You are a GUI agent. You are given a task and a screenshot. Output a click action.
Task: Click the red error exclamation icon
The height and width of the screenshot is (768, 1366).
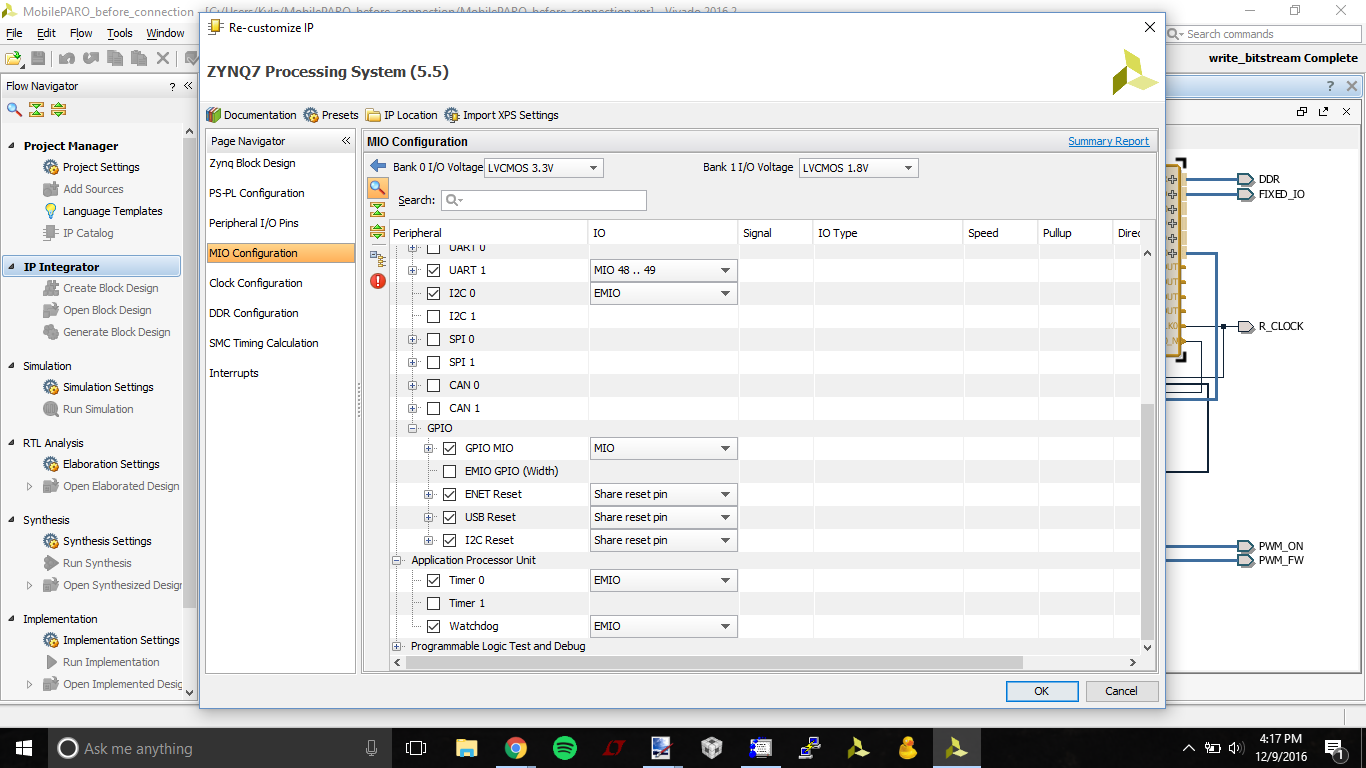(x=378, y=281)
